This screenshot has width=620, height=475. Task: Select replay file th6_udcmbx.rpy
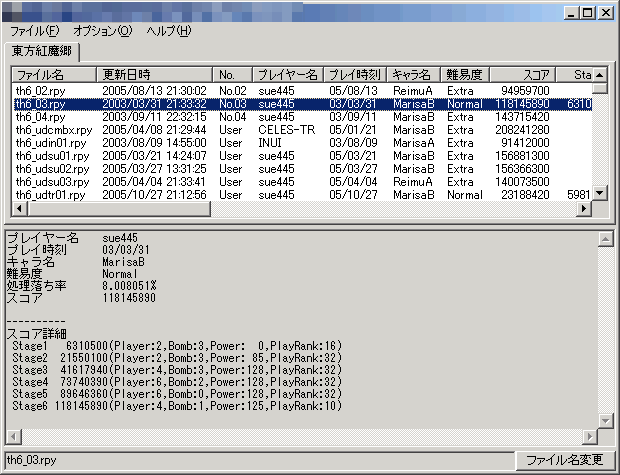pos(54,130)
